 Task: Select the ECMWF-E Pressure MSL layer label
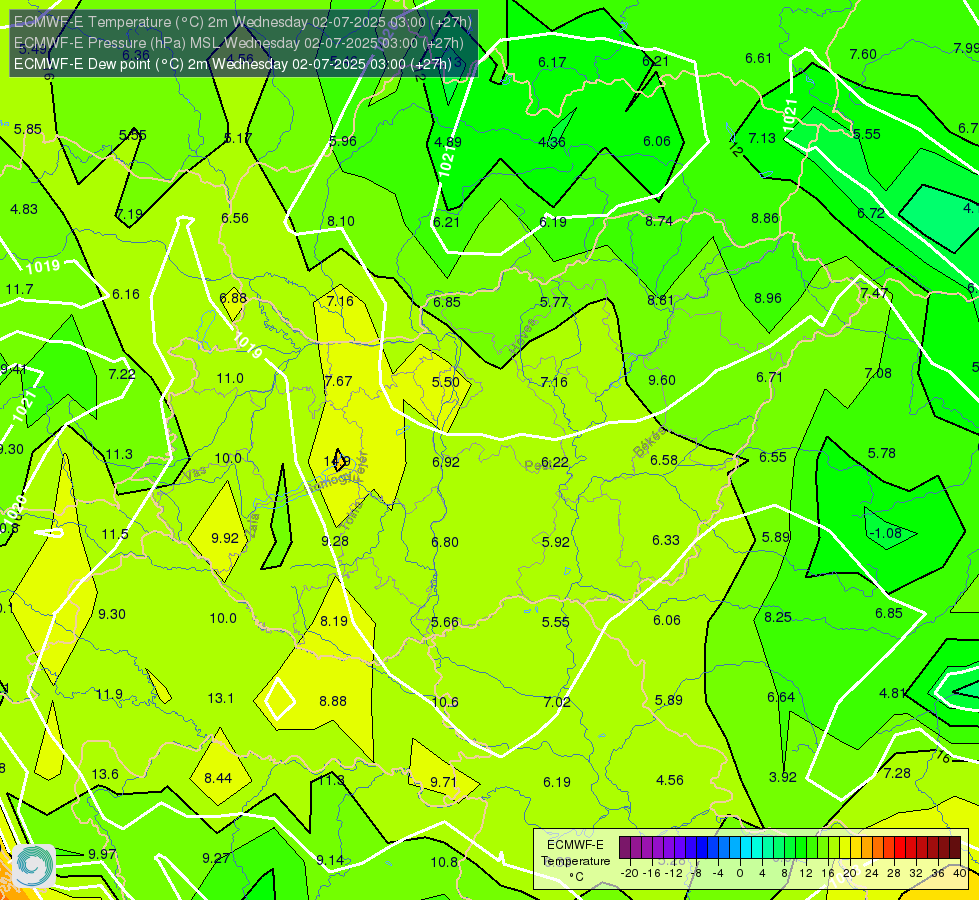(239, 43)
